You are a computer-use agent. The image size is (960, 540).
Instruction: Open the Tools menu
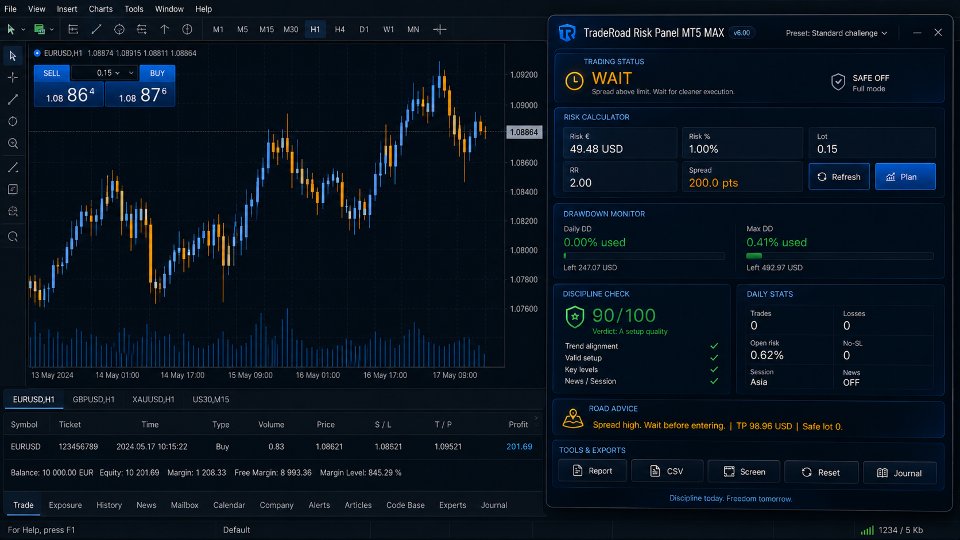coord(133,9)
